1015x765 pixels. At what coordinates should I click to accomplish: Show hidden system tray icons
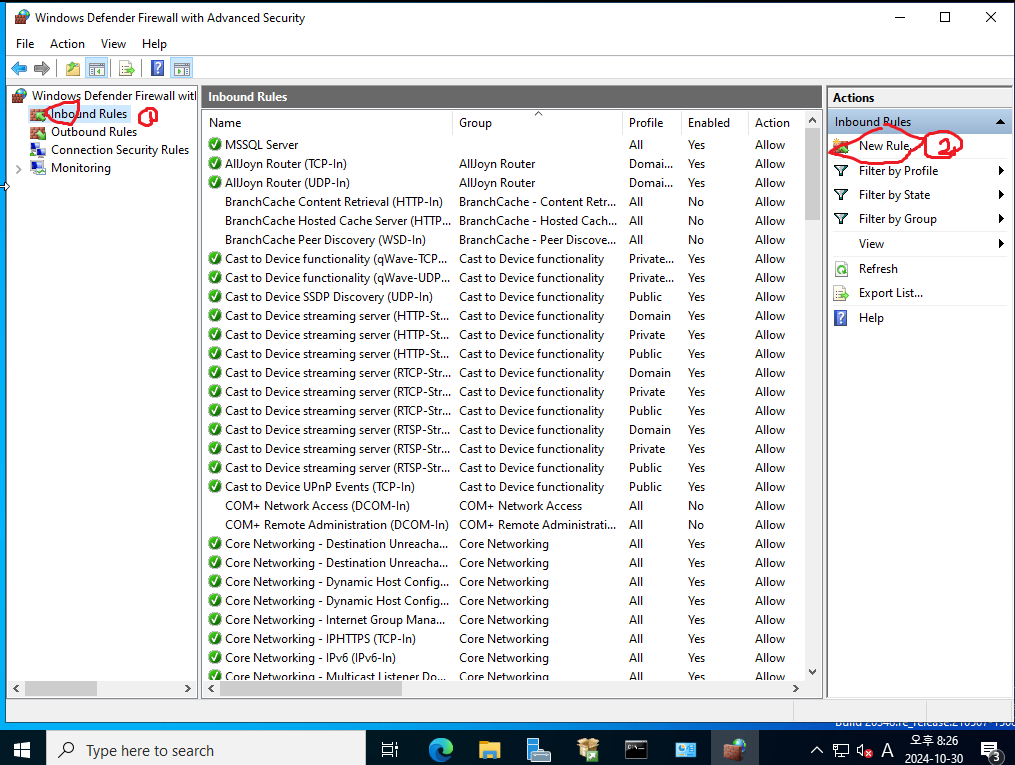click(x=817, y=750)
